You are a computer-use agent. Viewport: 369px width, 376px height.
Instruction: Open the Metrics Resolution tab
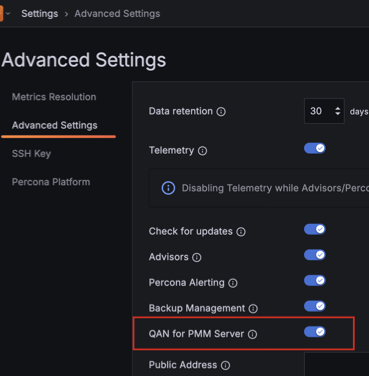pyautogui.click(x=54, y=97)
